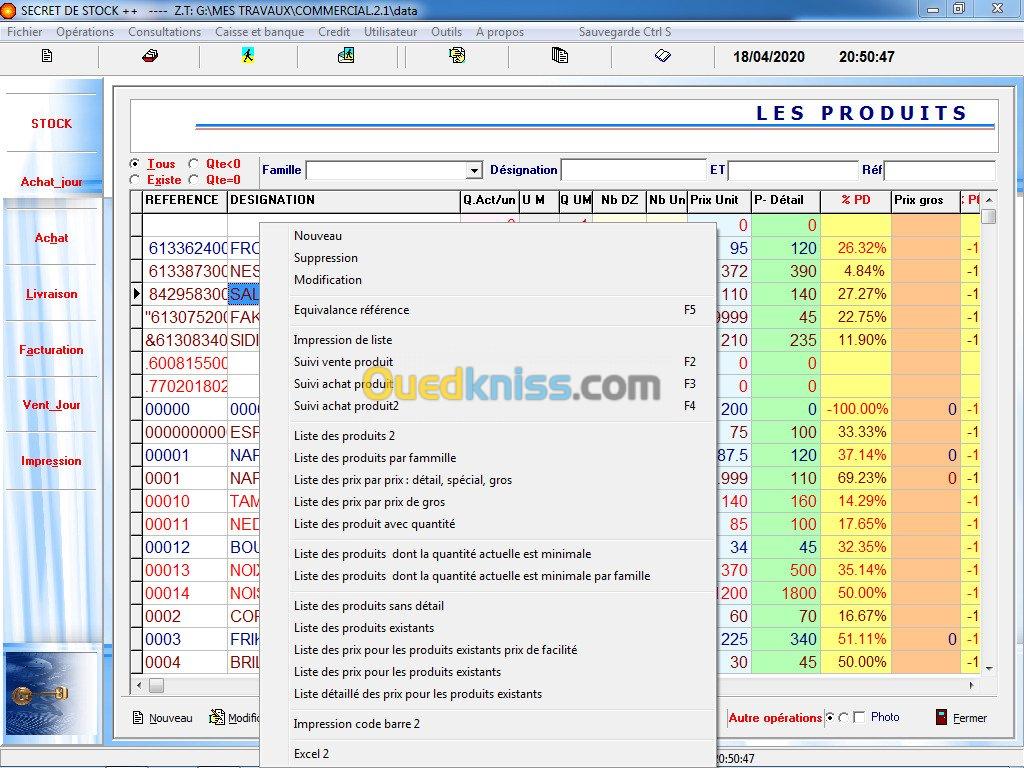
Task: Click the vertical scrollbar down arrow
Action: point(989,667)
